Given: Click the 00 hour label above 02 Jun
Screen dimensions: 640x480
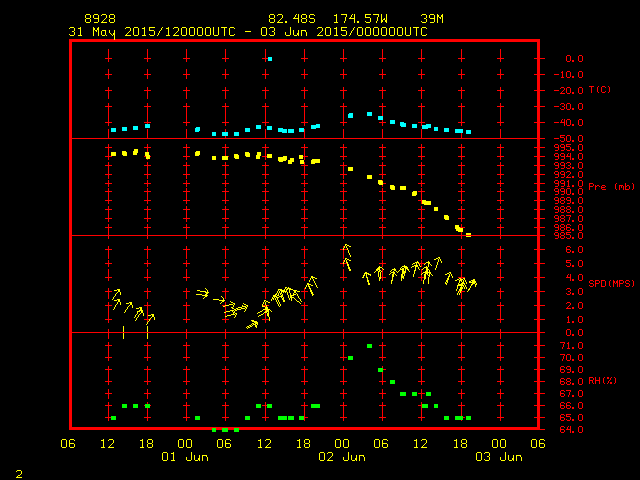Looking at the screenshot, I should coord(342,444).
